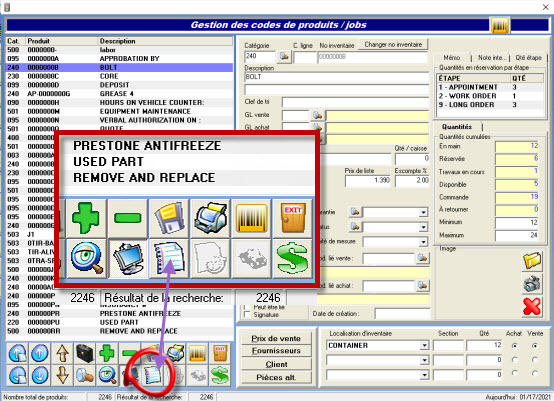Open Pièces alt.

pos(276,378)
